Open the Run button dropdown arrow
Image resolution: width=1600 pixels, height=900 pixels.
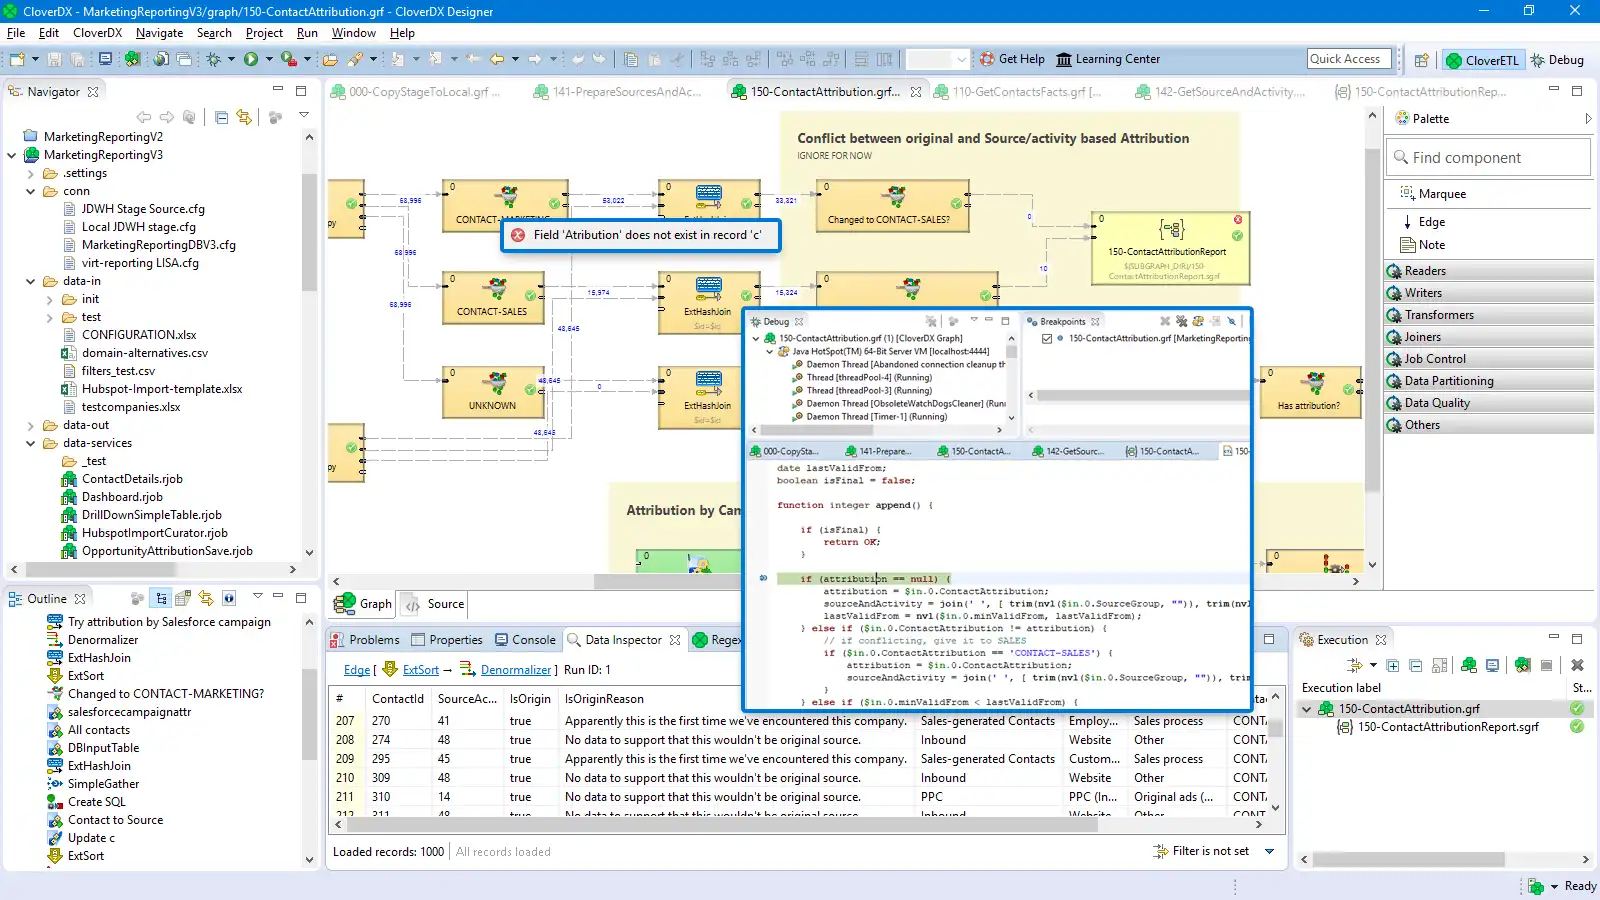coord(269,60)
